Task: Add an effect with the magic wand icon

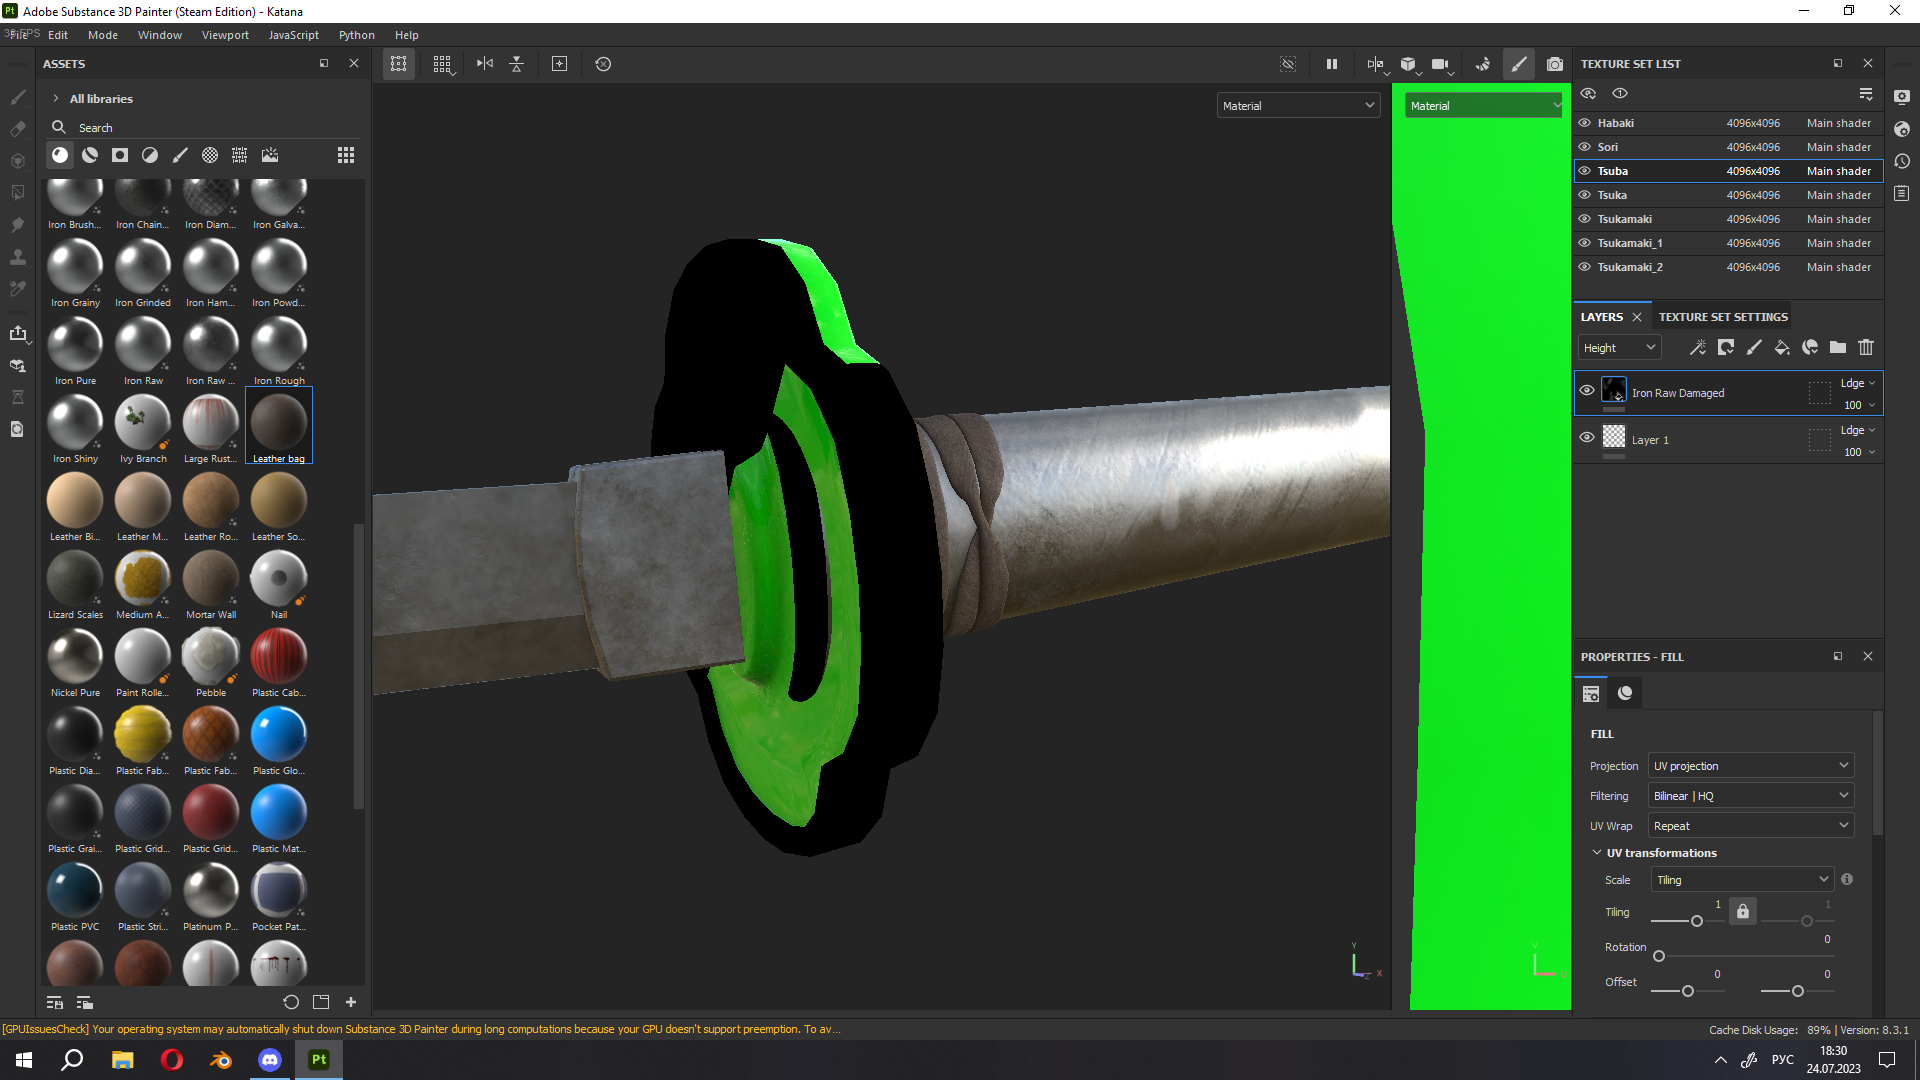Action: [1697, 347]
